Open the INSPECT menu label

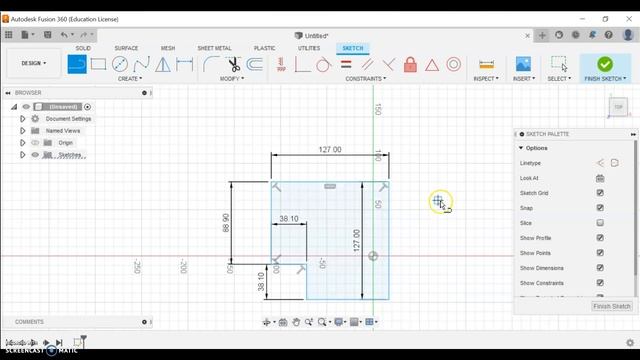[486, 78]
